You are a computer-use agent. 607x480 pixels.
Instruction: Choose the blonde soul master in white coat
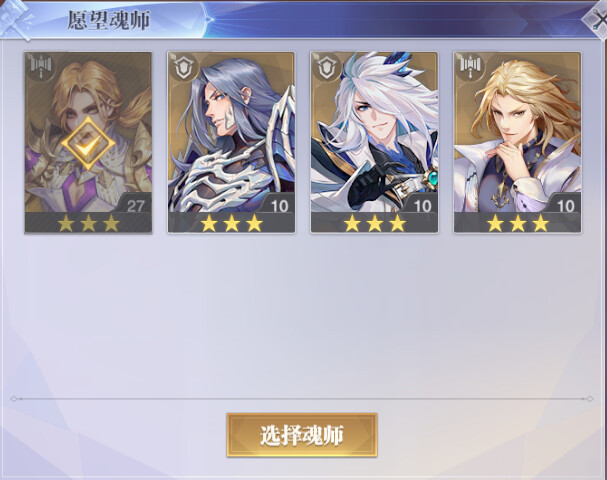coord(518,142)
